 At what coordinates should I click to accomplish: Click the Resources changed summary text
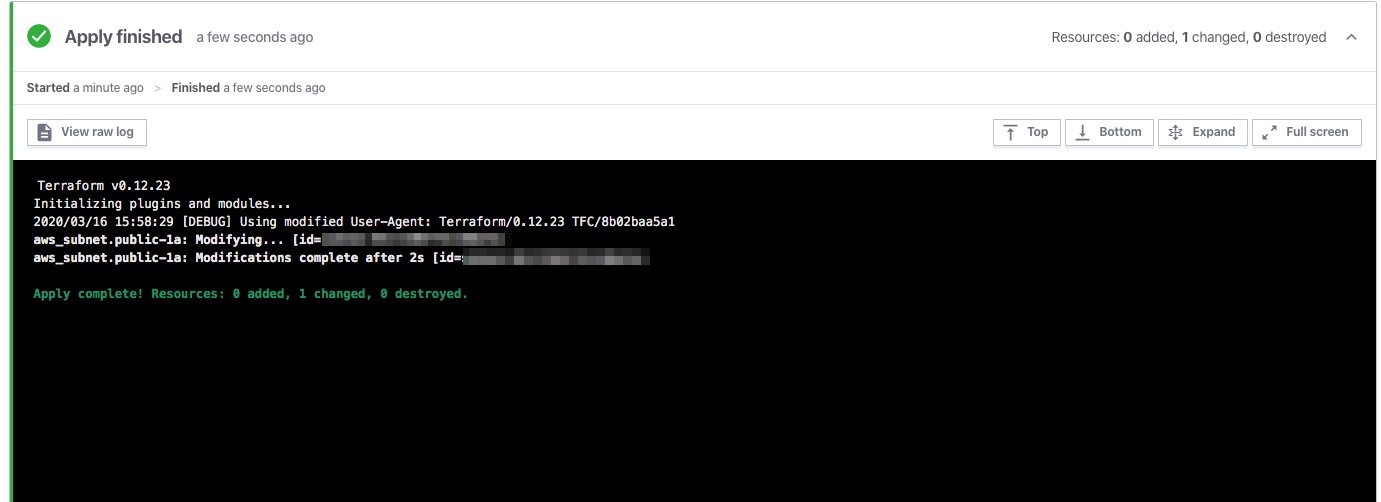coord(1188,37)
